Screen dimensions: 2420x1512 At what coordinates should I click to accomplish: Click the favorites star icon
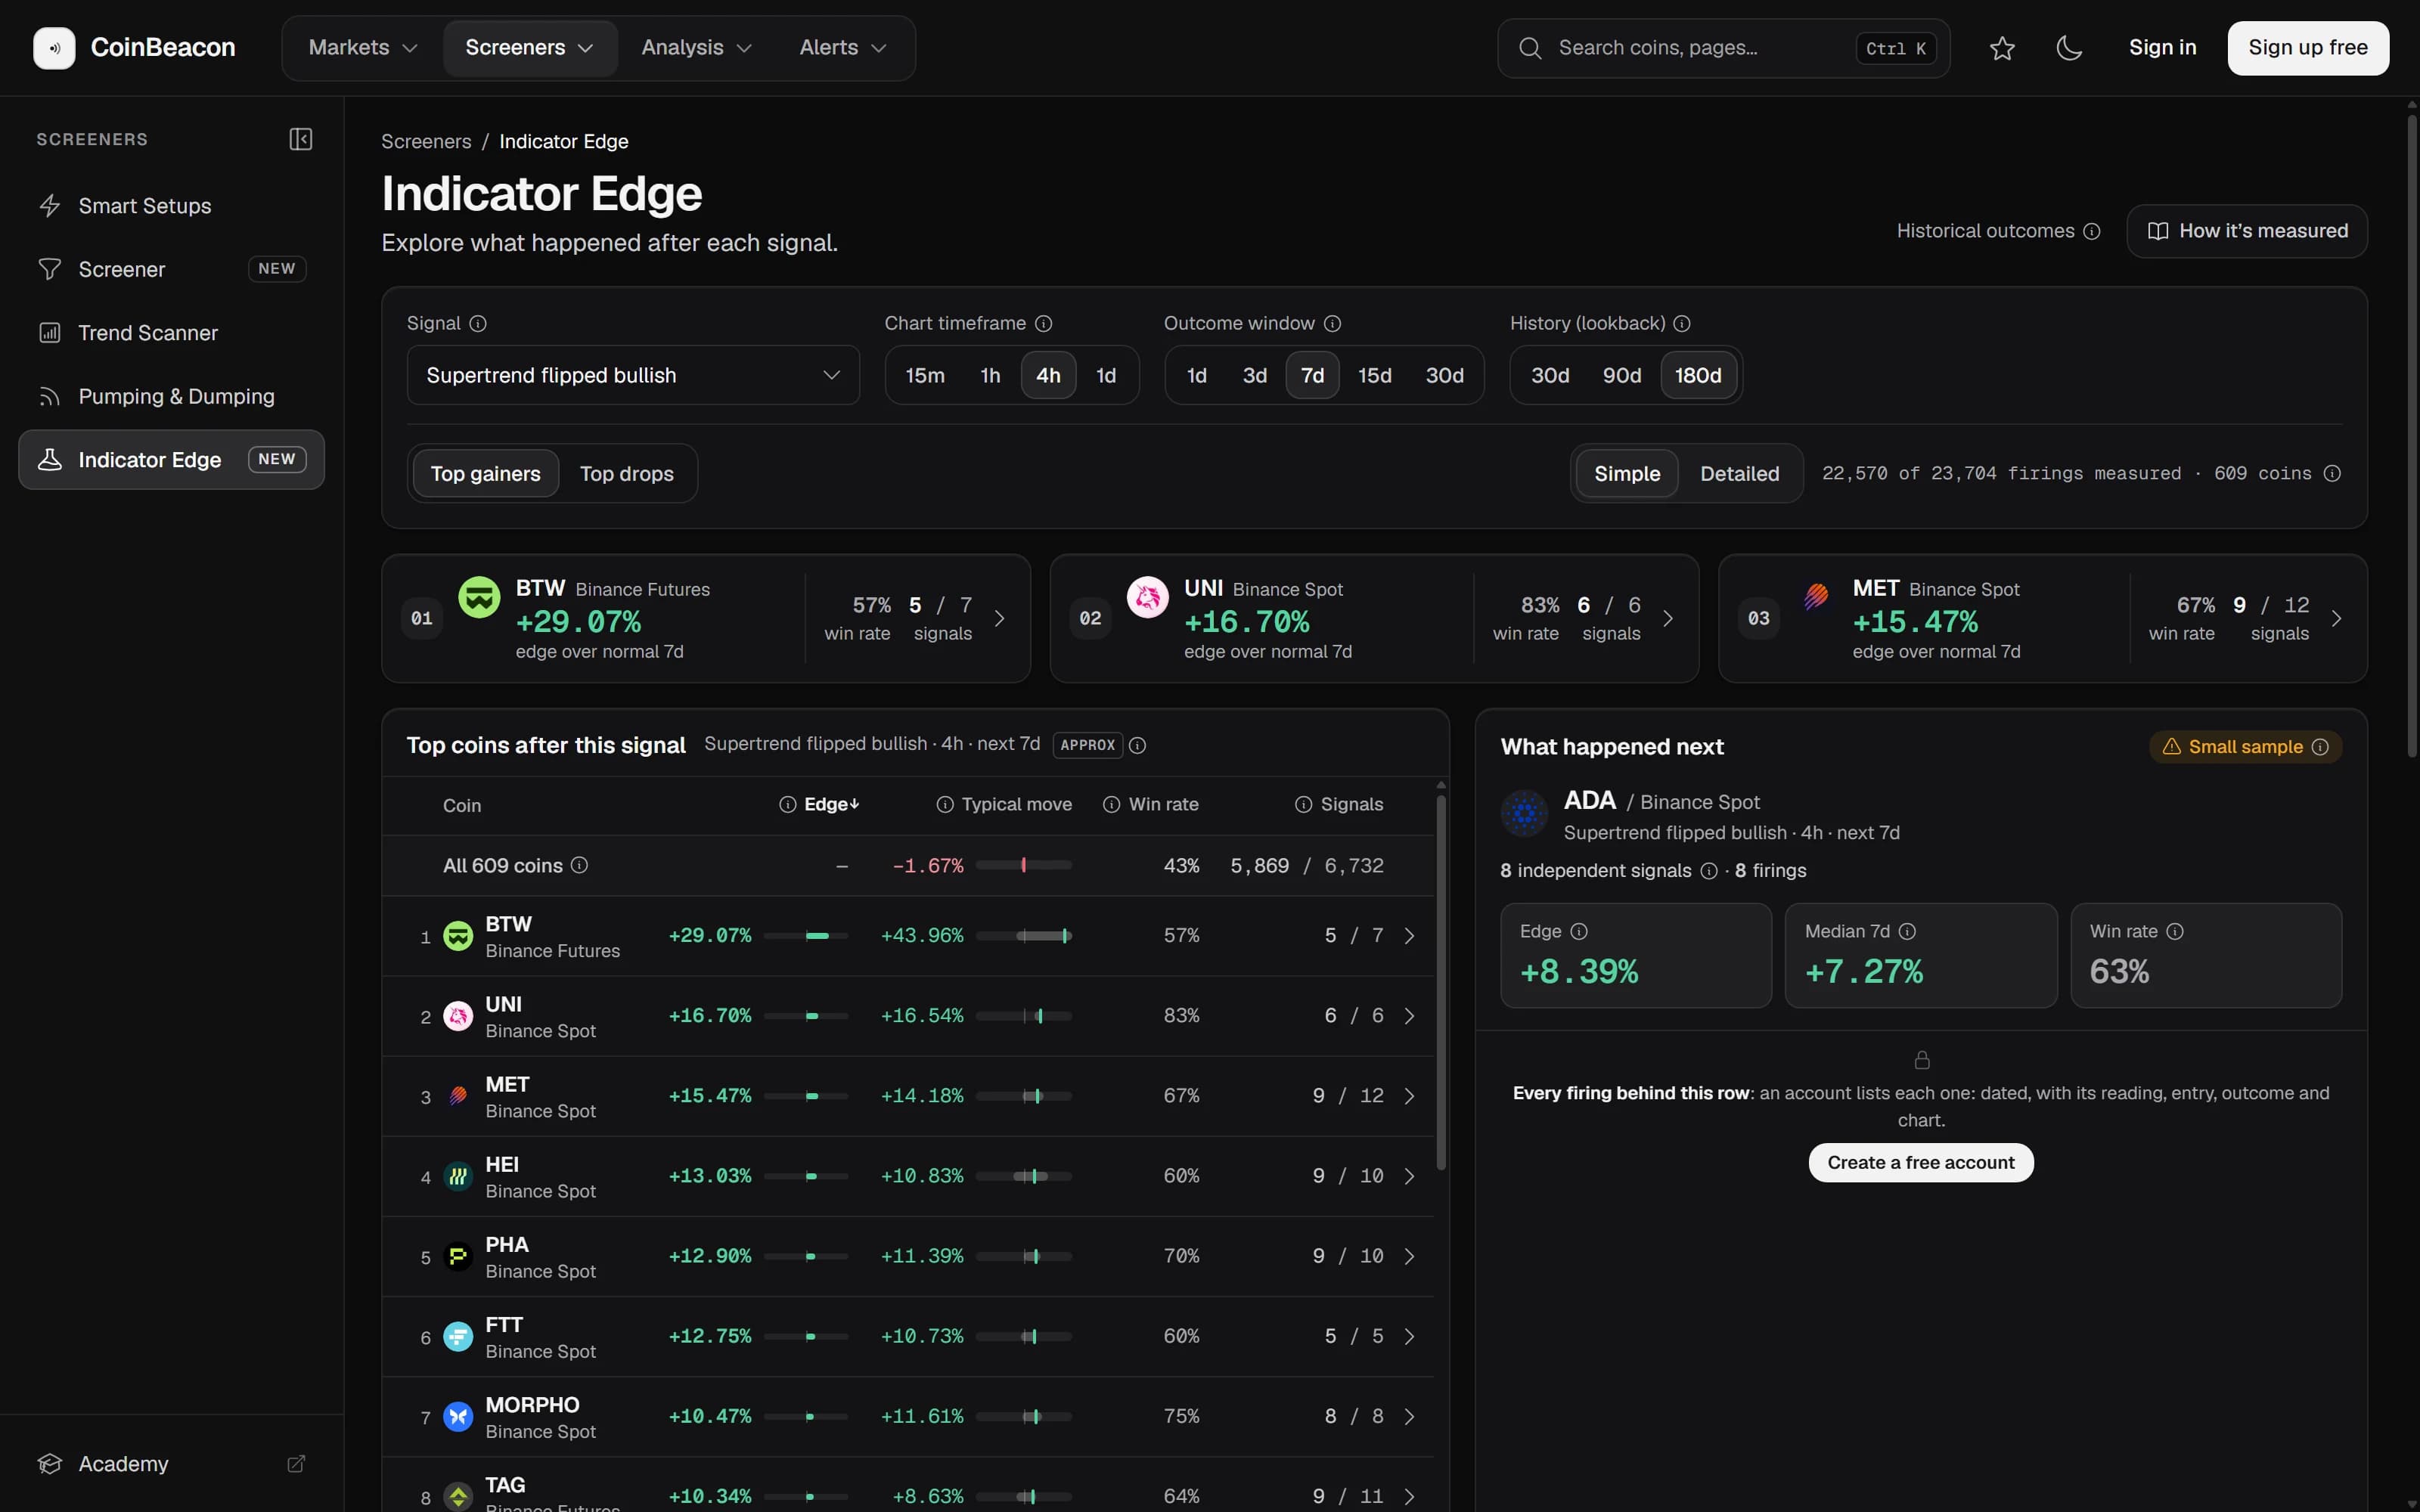coord(2002,48)
